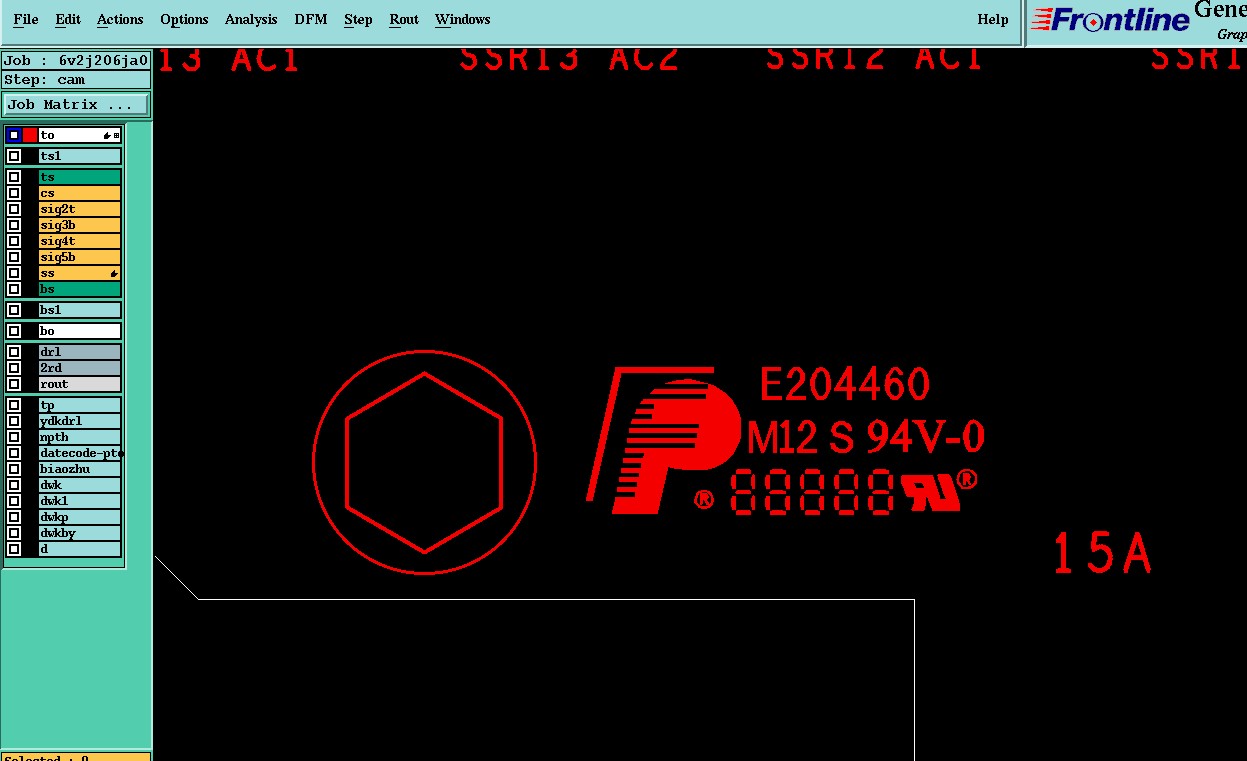Click the bs layer name
Screen dimensions: 1247x761
tap(80, 289)
